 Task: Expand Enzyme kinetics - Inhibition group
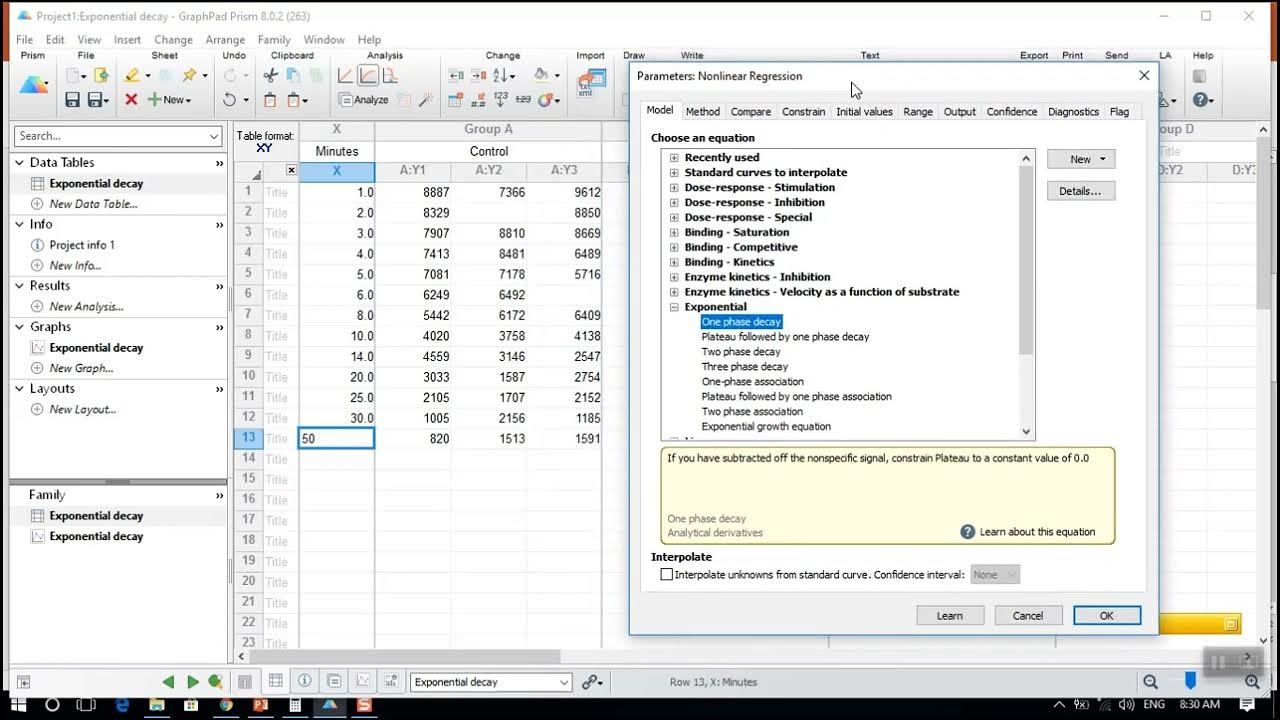coord(674,277)
